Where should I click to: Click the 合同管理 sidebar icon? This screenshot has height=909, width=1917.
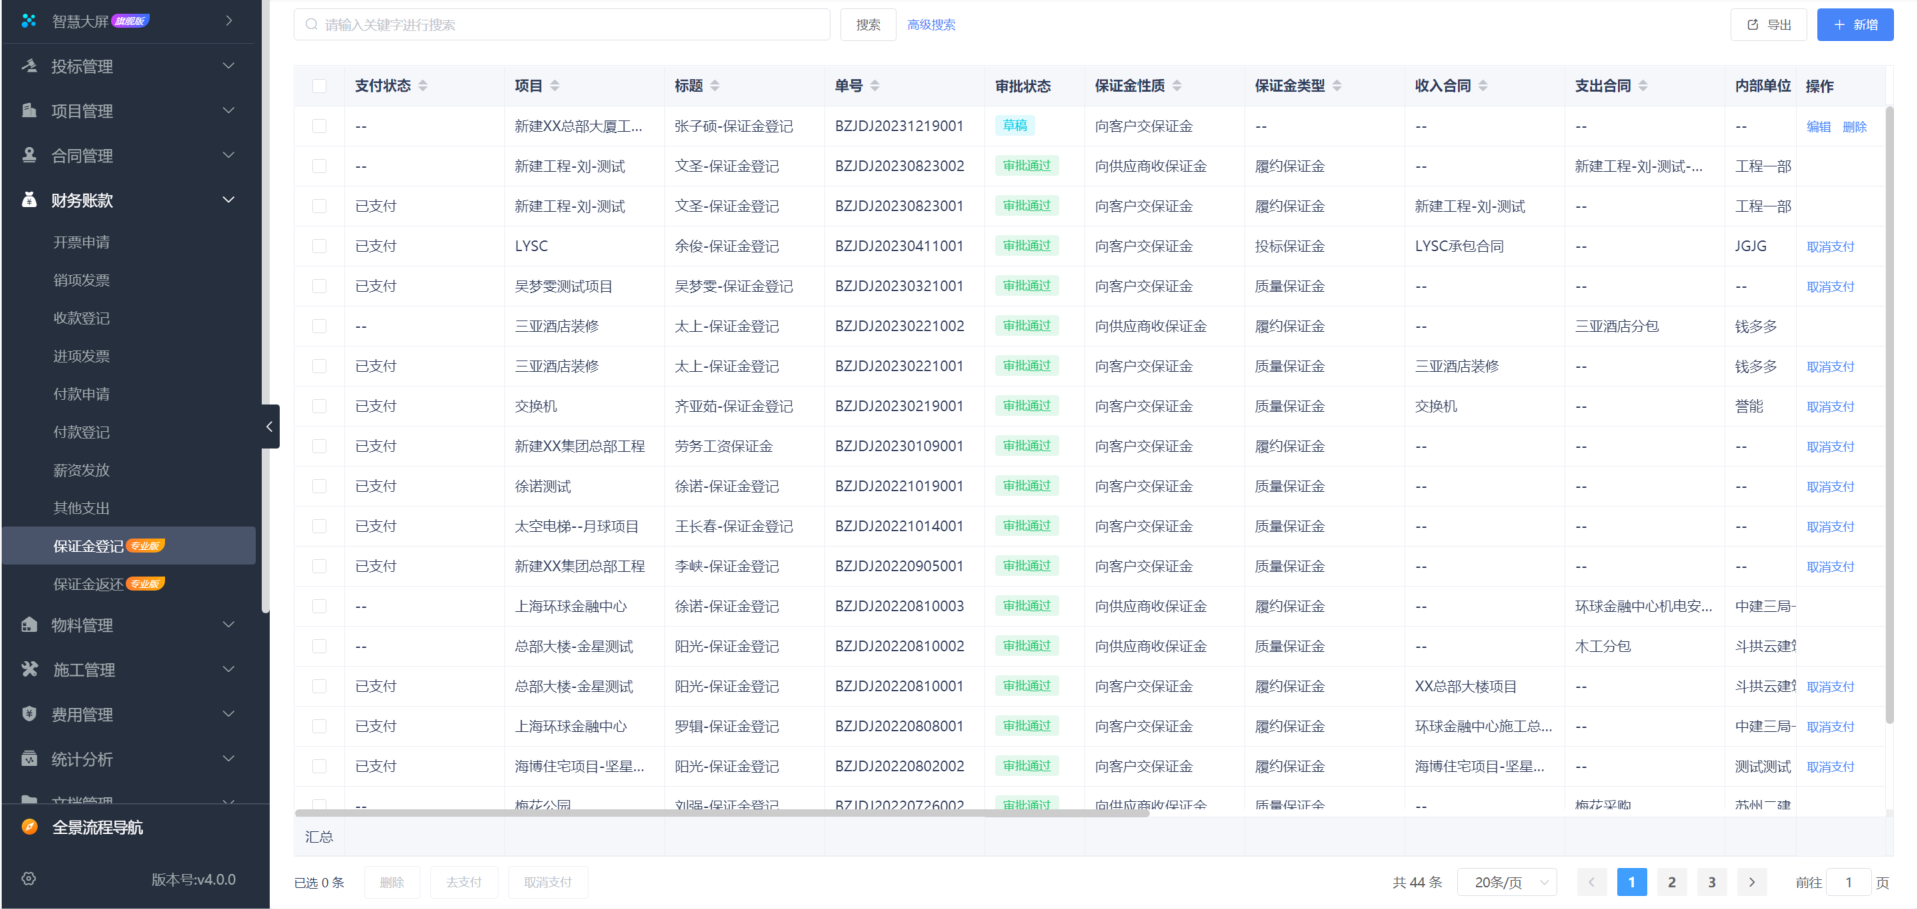30,155
